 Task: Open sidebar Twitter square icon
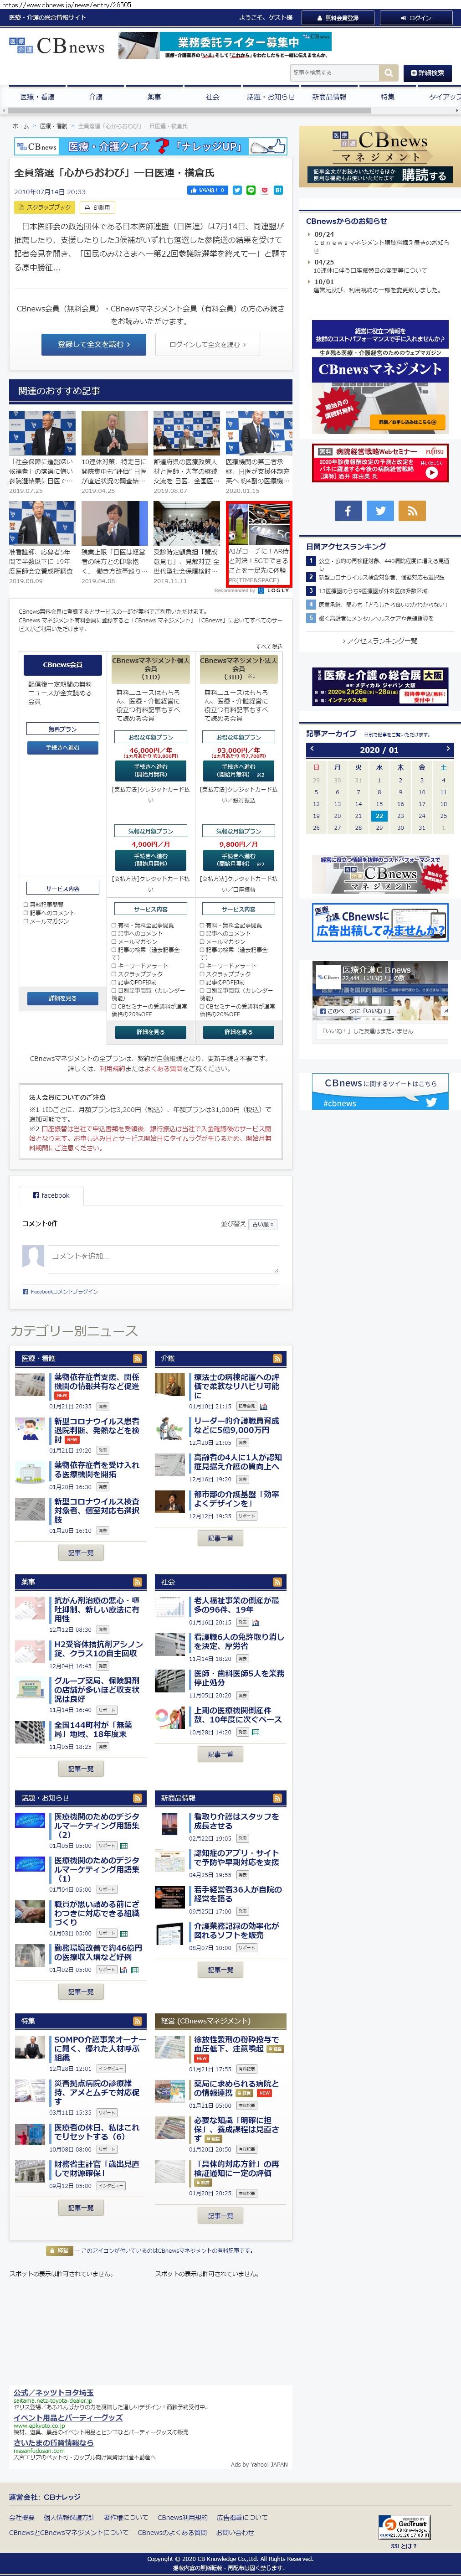[380, 510]
